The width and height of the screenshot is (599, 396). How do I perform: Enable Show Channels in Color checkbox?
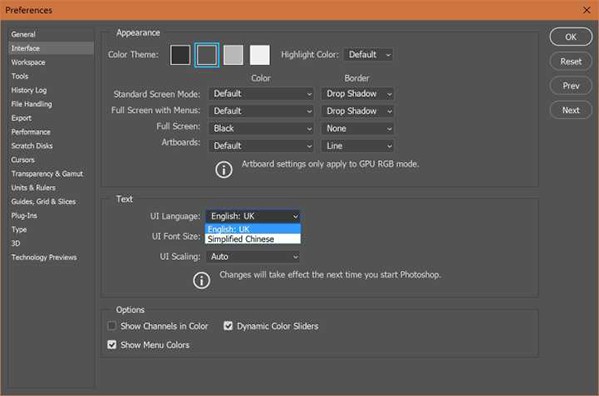point(112,326)
